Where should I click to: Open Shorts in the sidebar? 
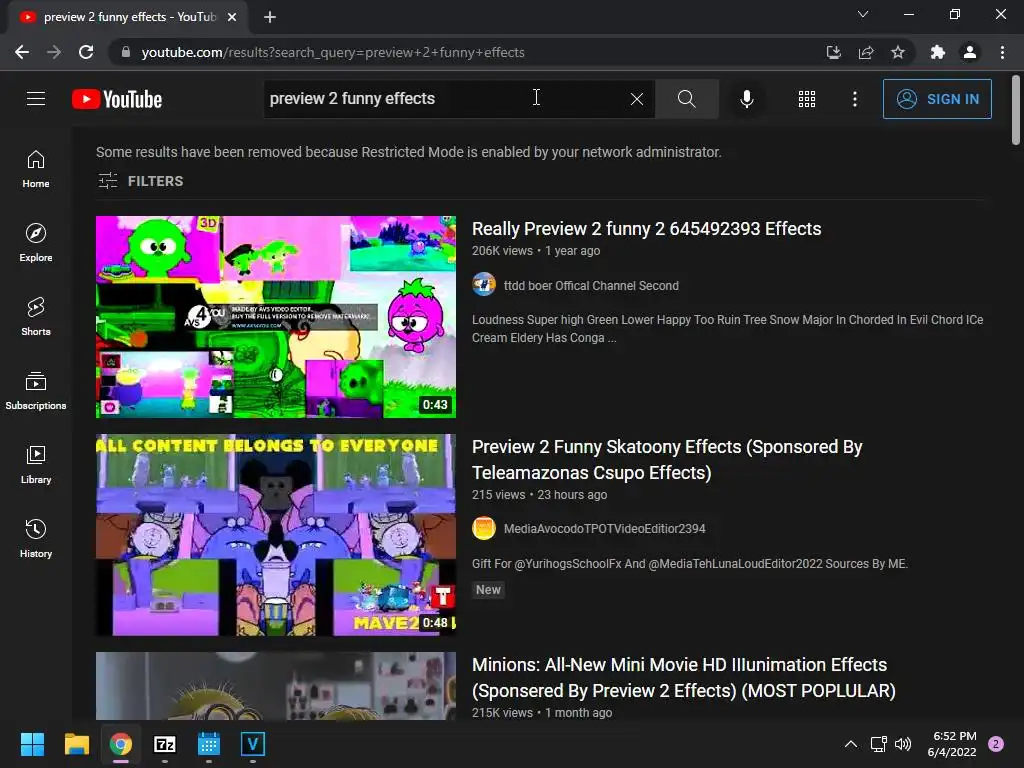coord(36,317)
